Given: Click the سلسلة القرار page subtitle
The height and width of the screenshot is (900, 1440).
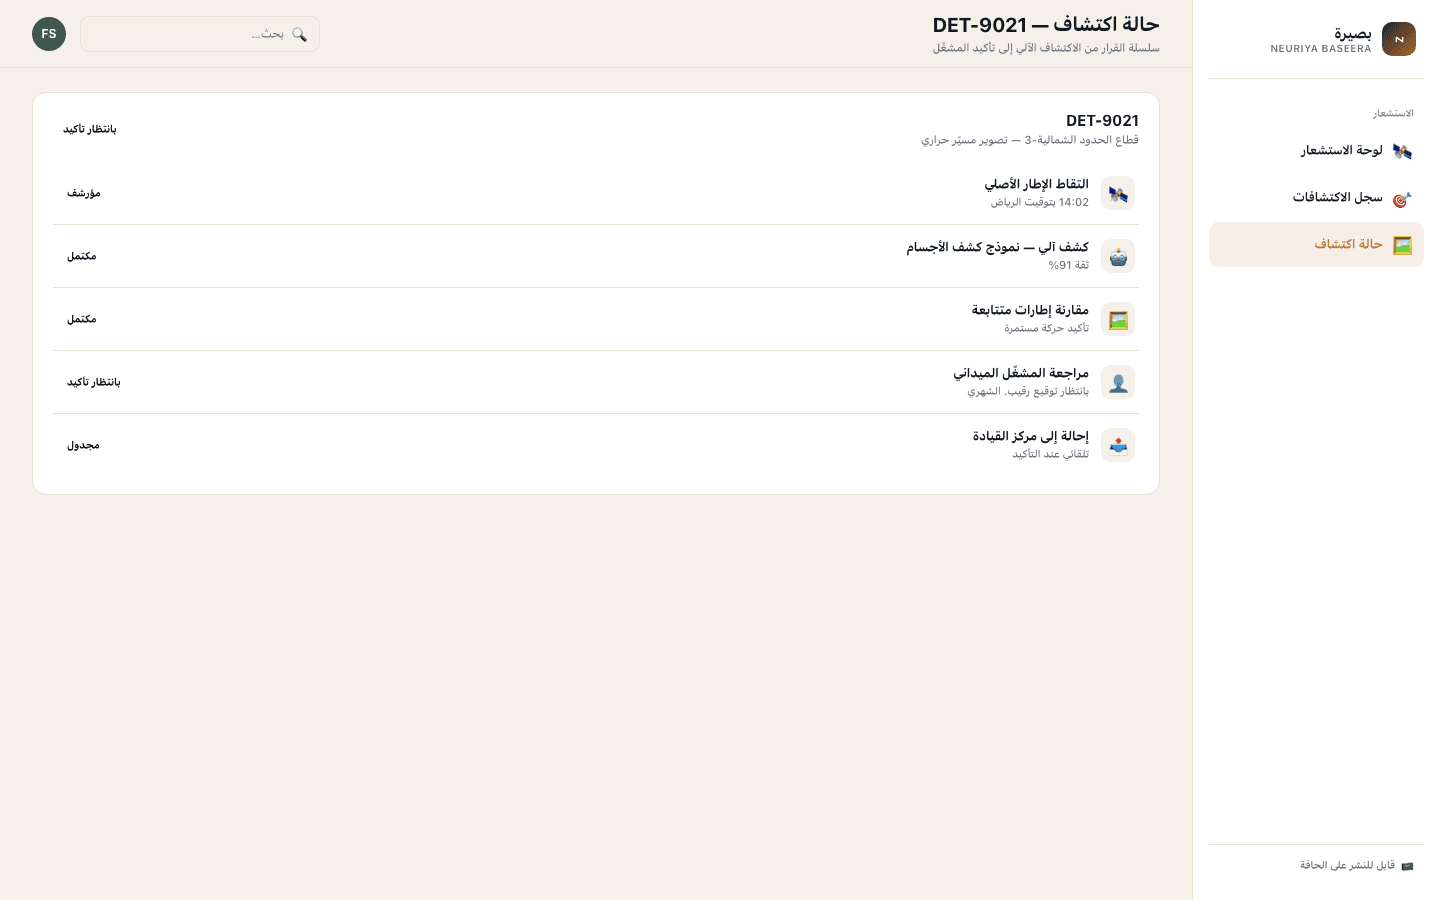Looking at the screenshot, I should tap(1046, 48).
